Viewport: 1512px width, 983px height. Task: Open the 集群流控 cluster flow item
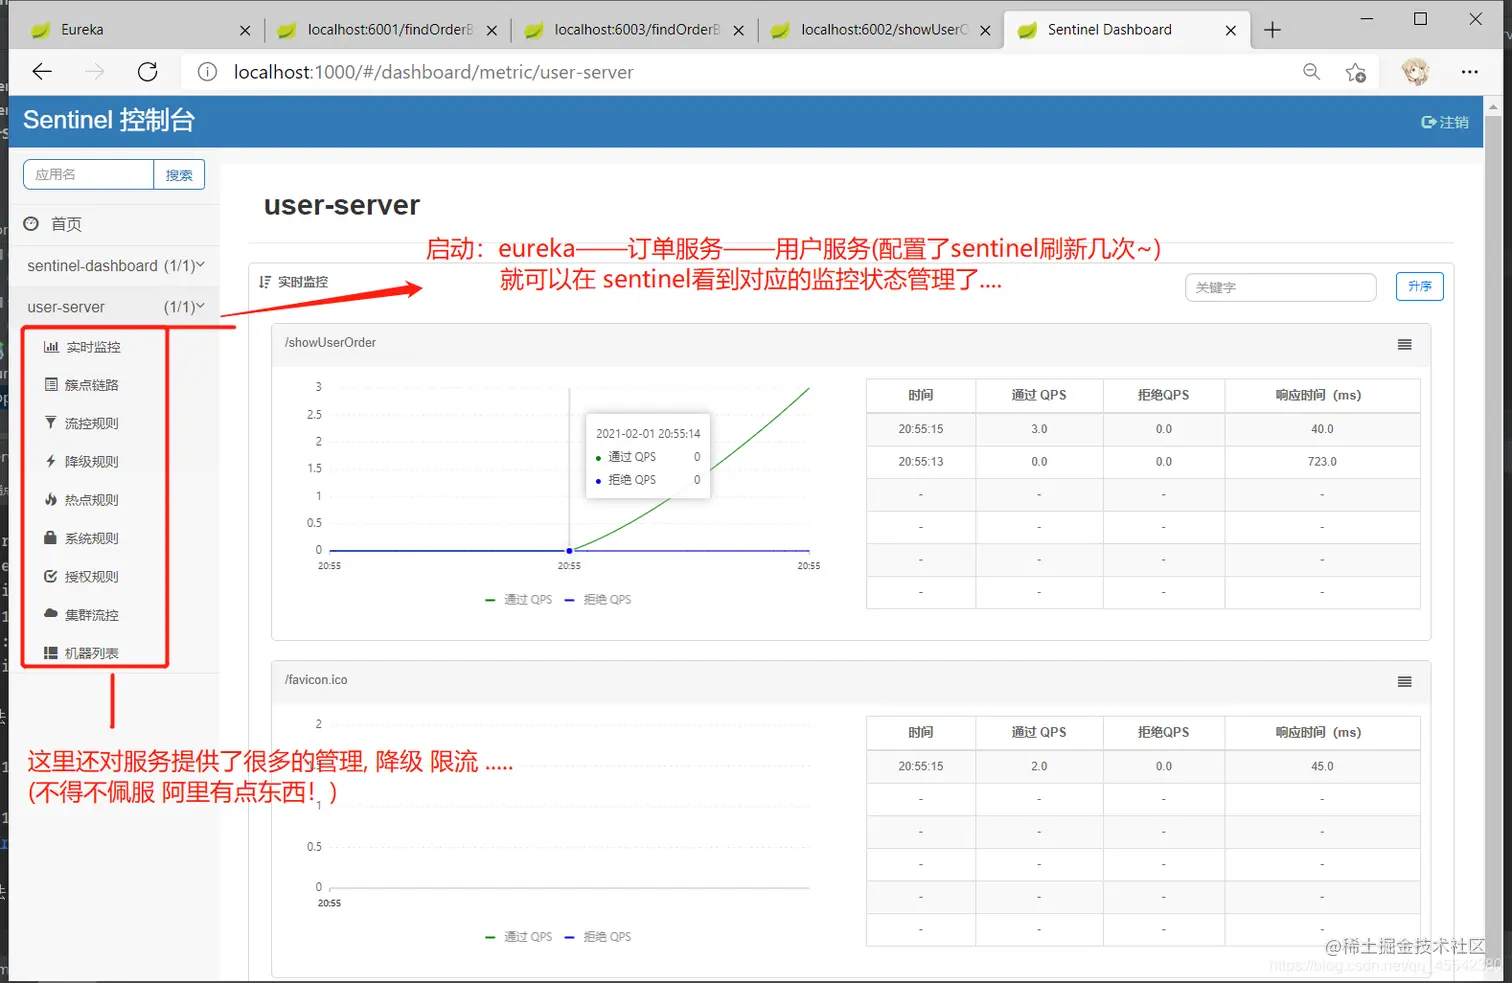click(x=82, y=615)
